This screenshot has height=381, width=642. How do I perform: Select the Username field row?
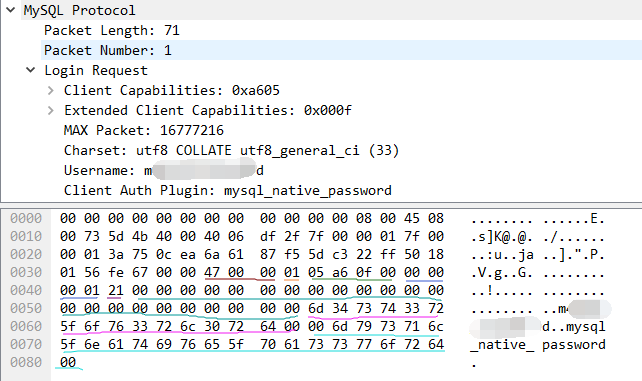tap(164, 170)
